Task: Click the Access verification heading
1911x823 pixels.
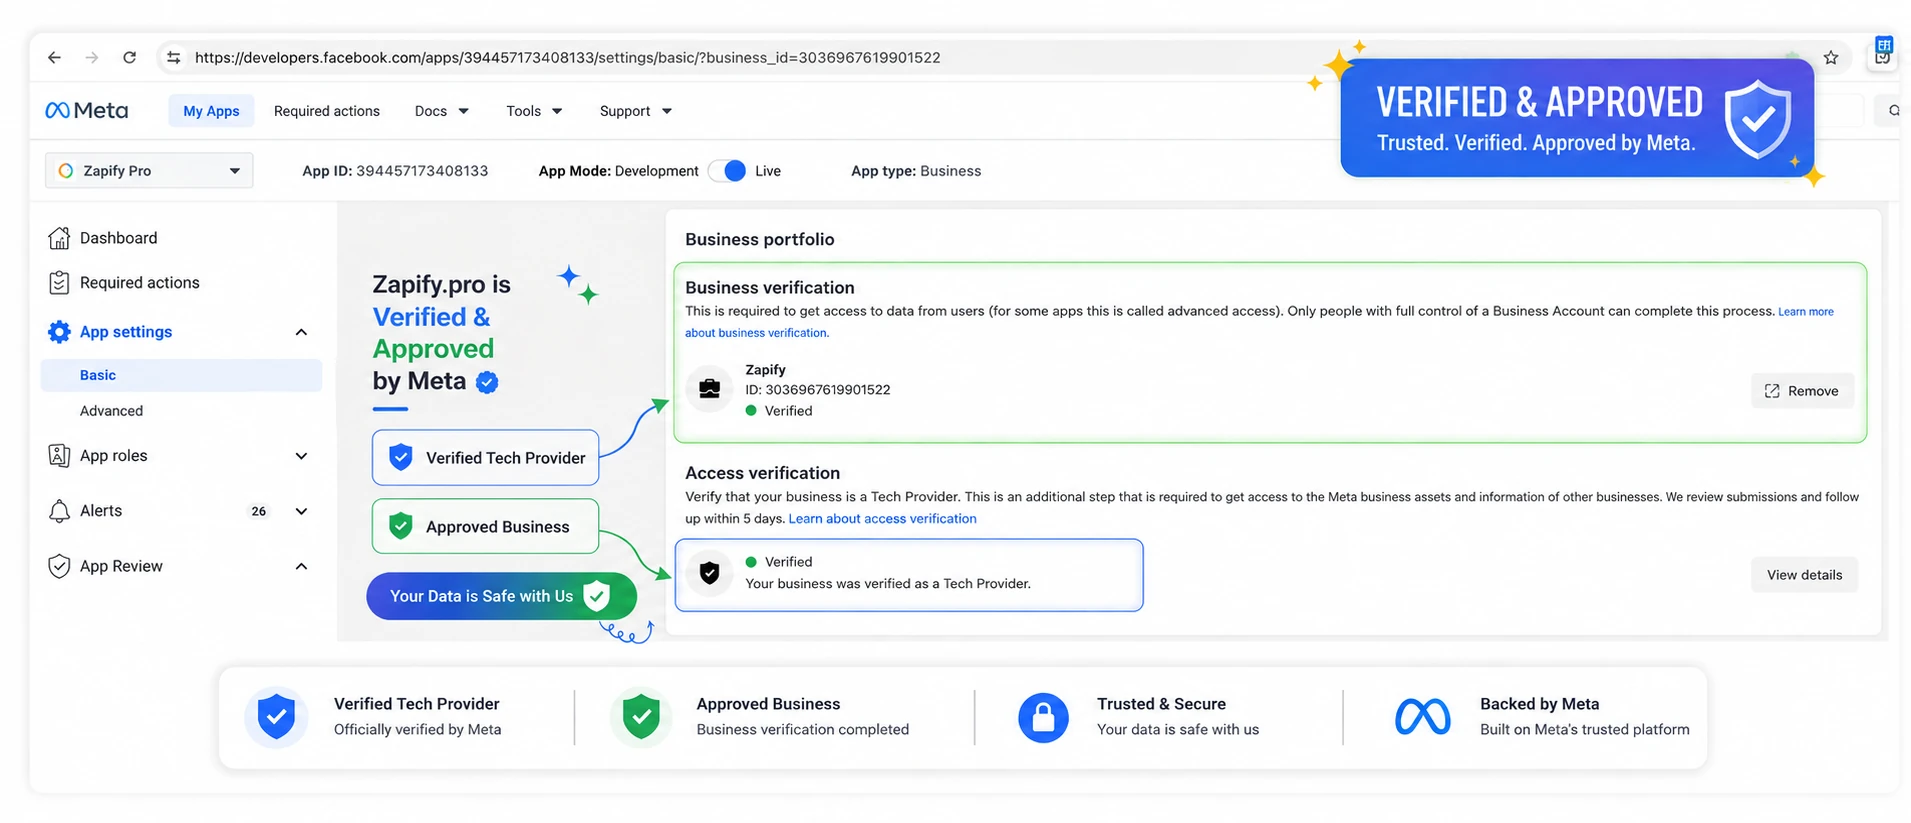Action: (762, 473)
